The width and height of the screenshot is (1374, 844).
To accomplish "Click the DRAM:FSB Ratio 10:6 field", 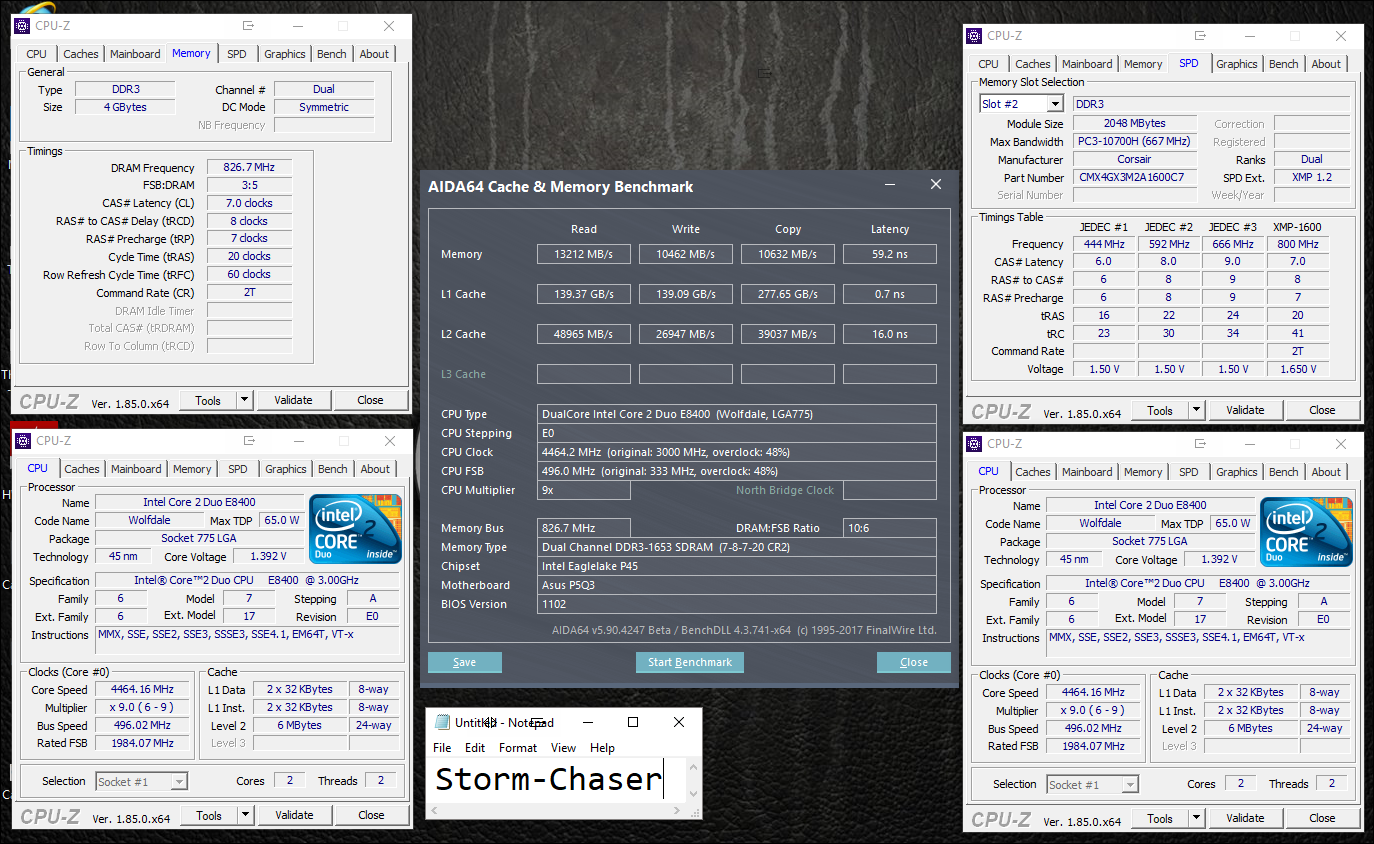I will click(890, 528).
